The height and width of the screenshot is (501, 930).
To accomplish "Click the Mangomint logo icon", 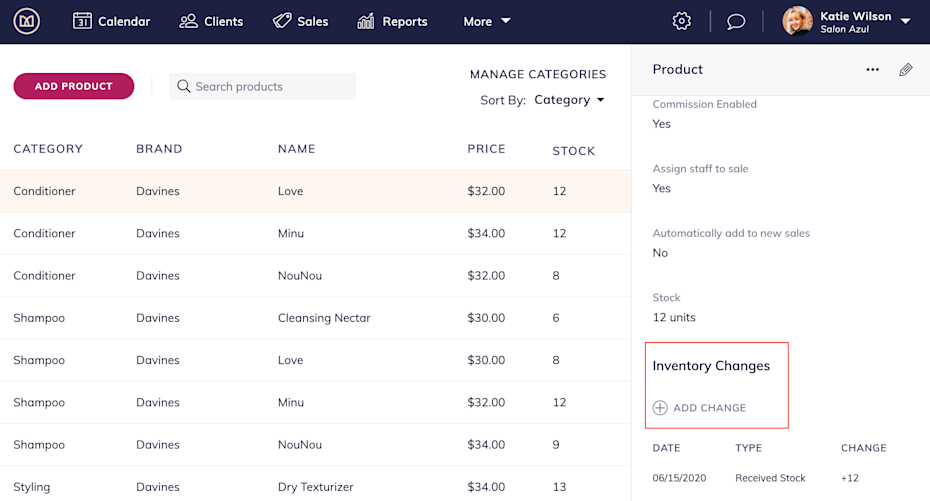I will 27,21.
